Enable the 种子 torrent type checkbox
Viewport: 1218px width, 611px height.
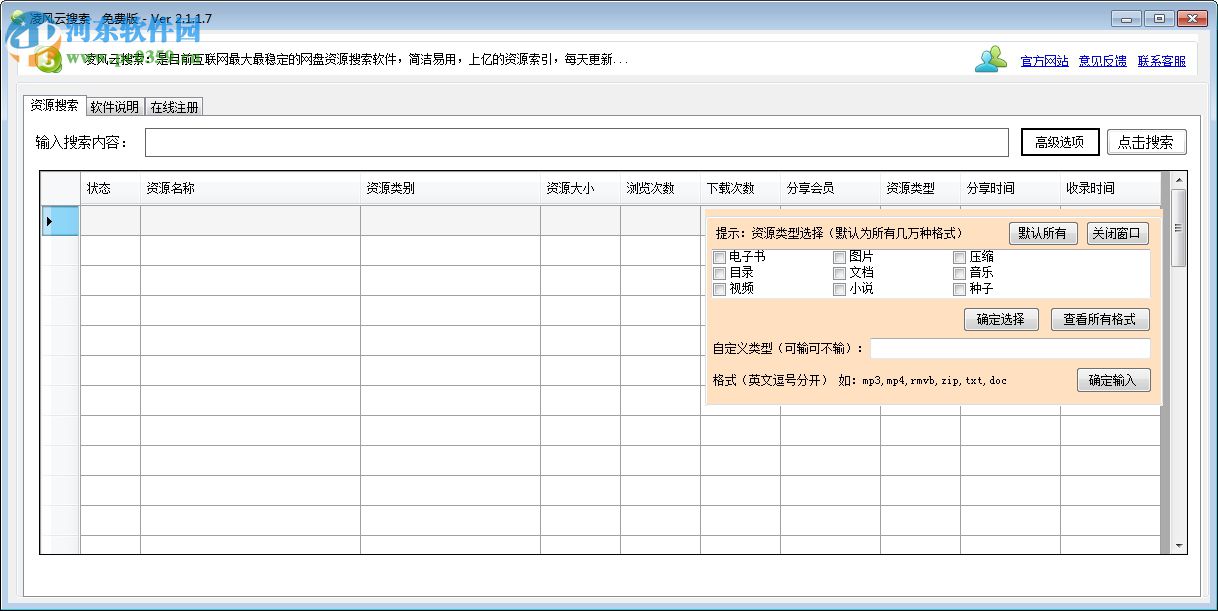tap(959, 289)
